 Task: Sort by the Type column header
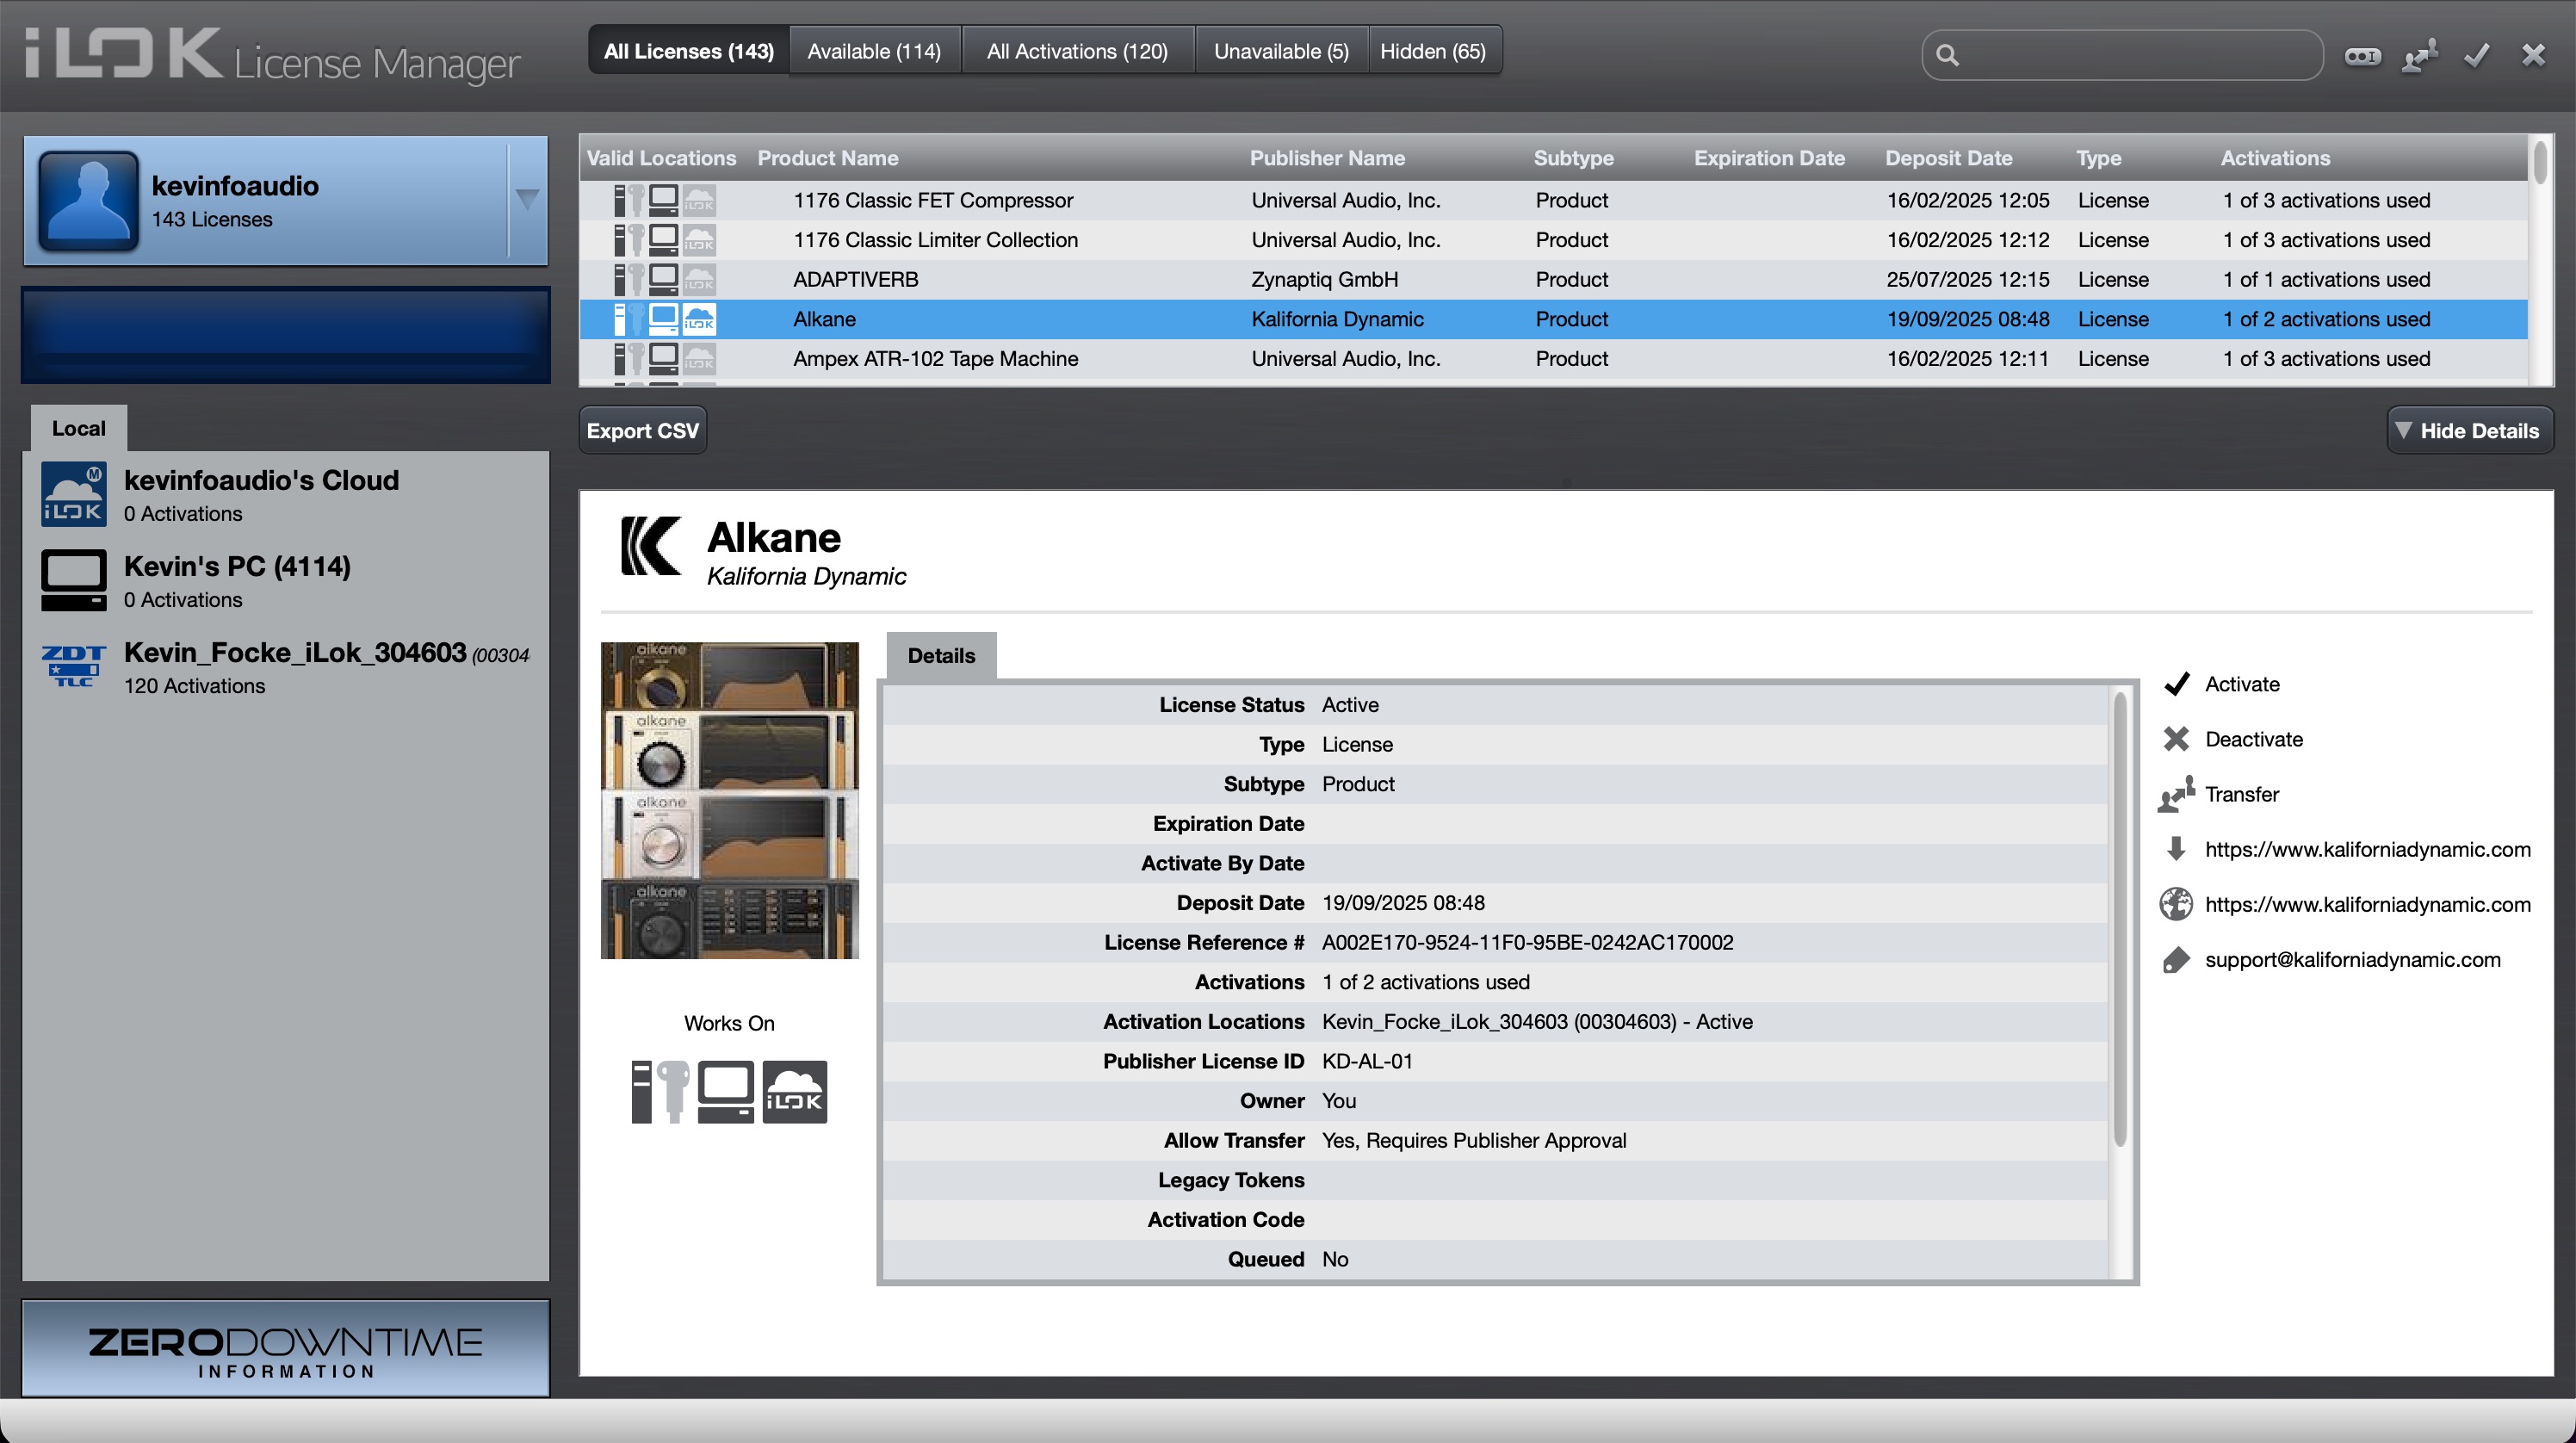(x=2098, y=158)
